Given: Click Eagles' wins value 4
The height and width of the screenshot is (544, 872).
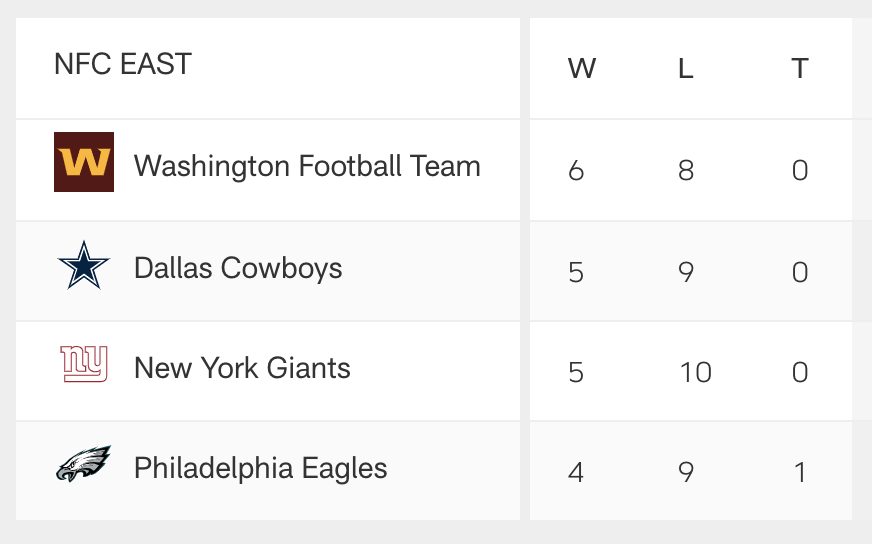Looking at the screenshot, I should point(576,472).
